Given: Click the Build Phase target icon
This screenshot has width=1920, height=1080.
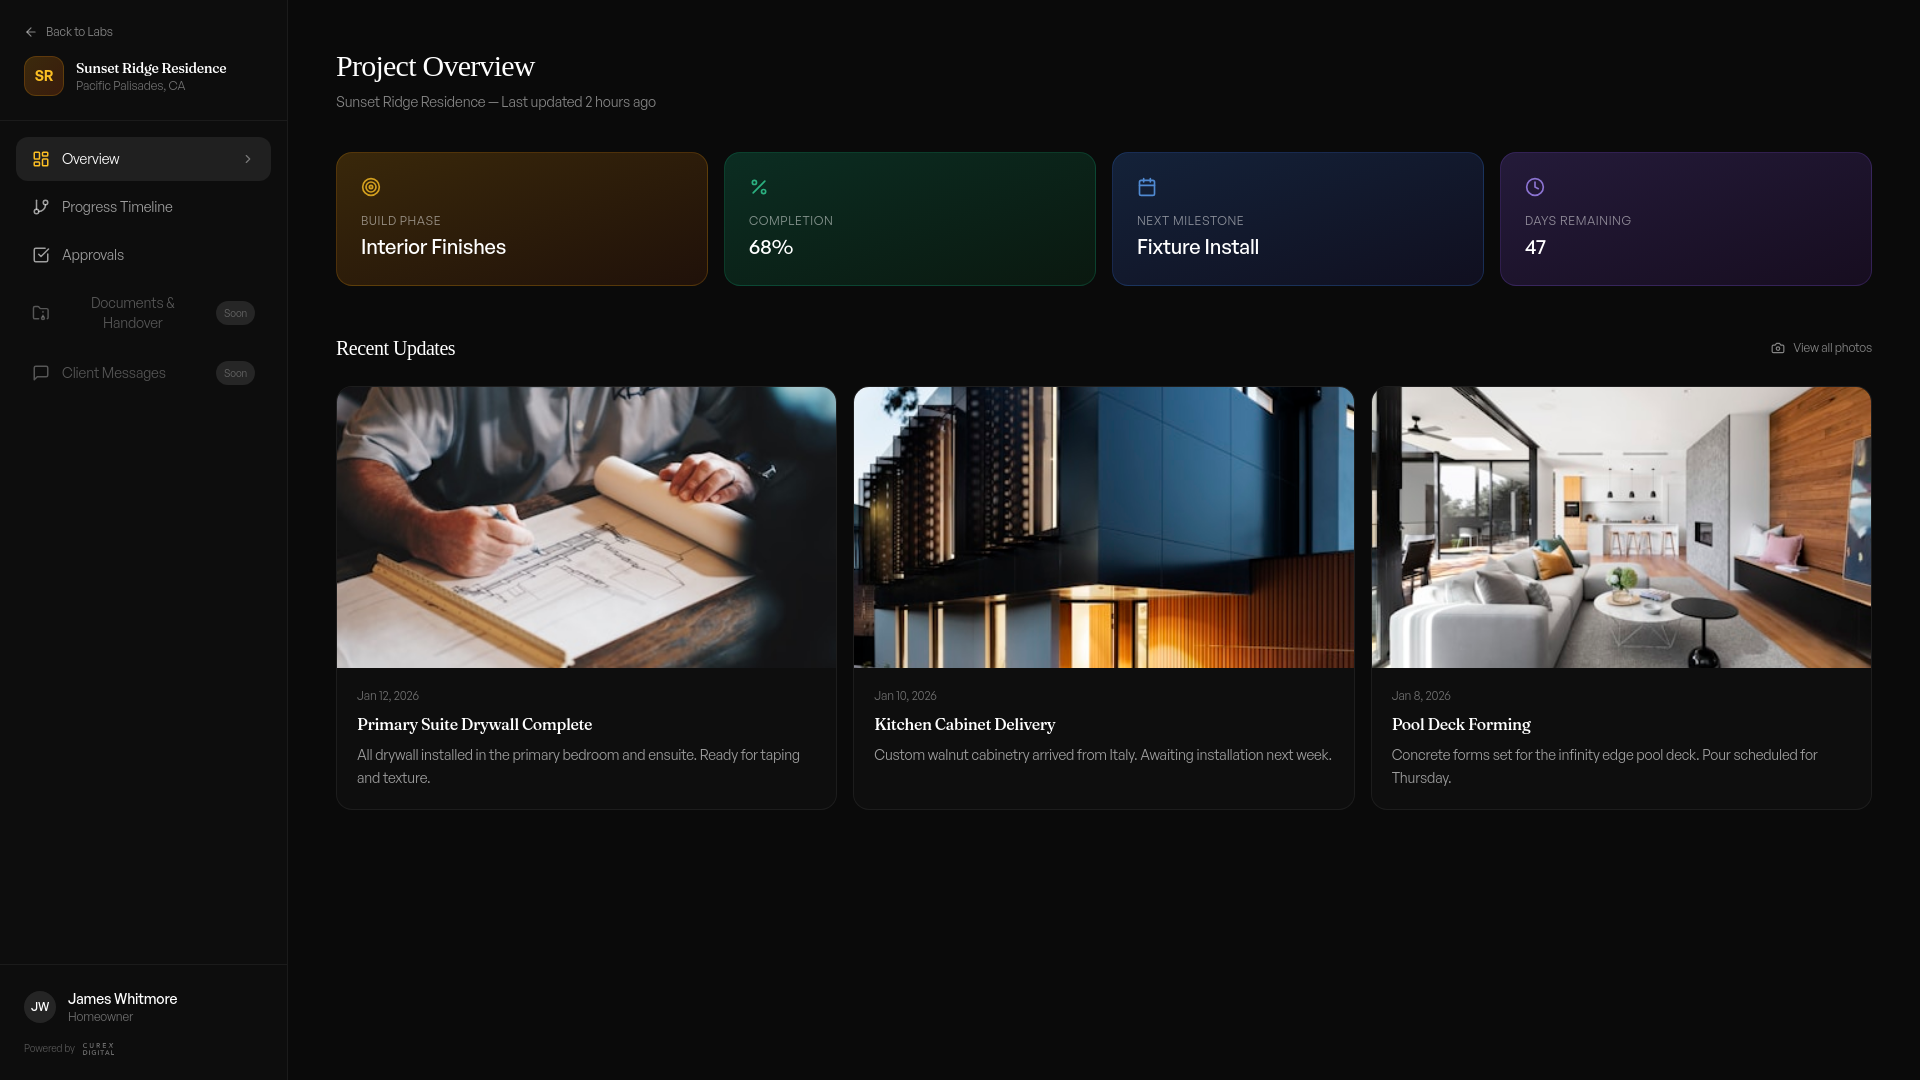Looking at the screenshot, I should pos(371,187).
